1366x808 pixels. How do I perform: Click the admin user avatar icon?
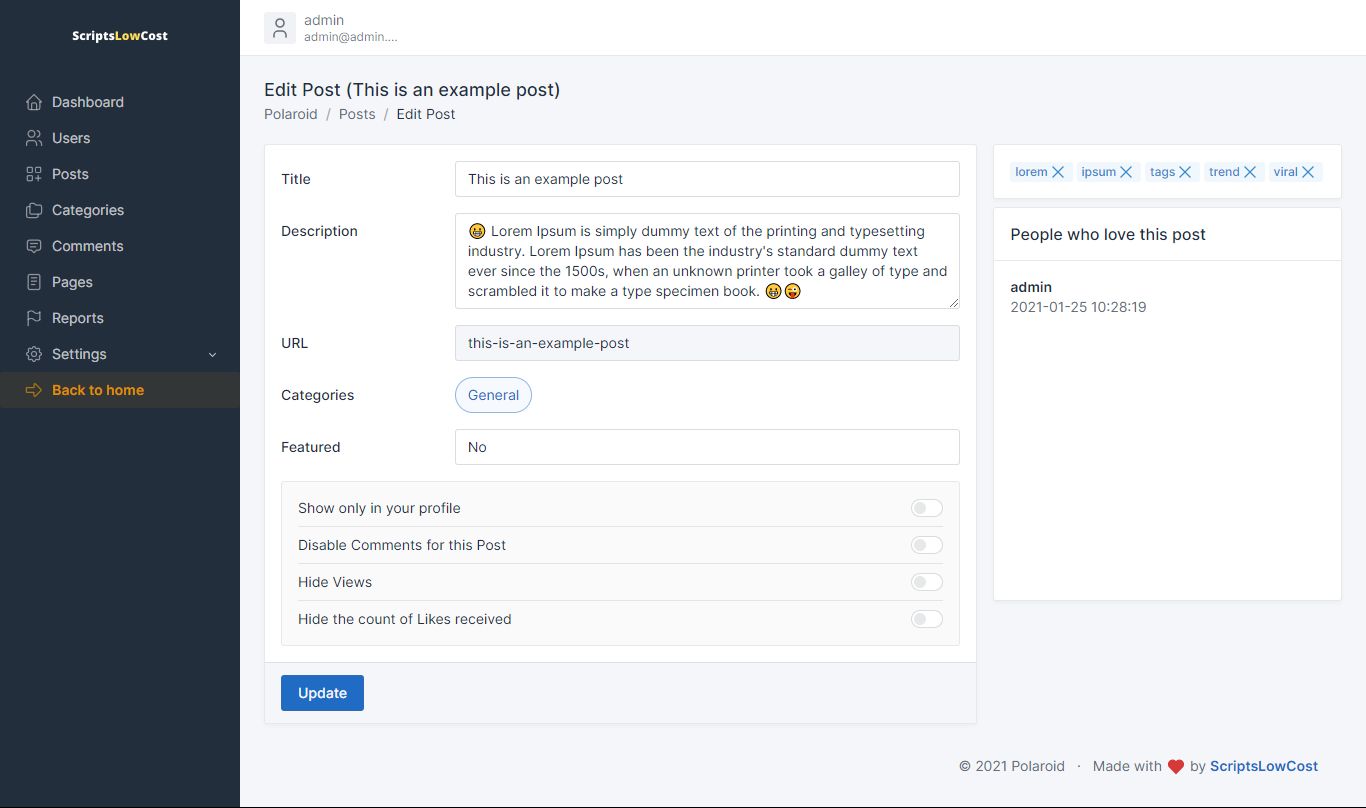coord(280,28)
